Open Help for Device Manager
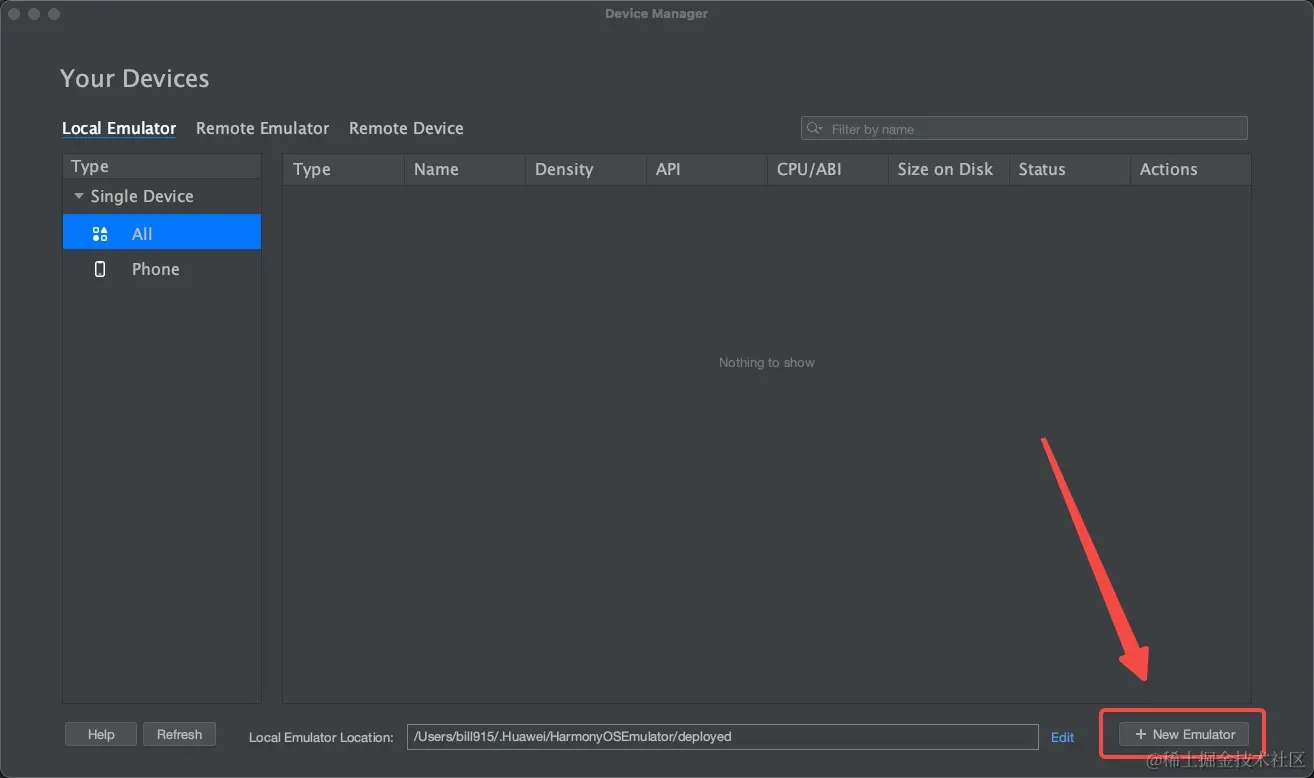This screenshot has height=778, width=1314. coord(101,734)
